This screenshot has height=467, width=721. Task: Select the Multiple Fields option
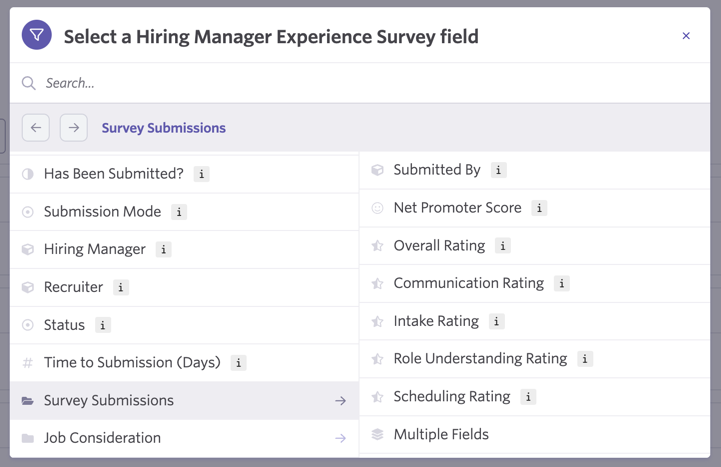[535, 434]
